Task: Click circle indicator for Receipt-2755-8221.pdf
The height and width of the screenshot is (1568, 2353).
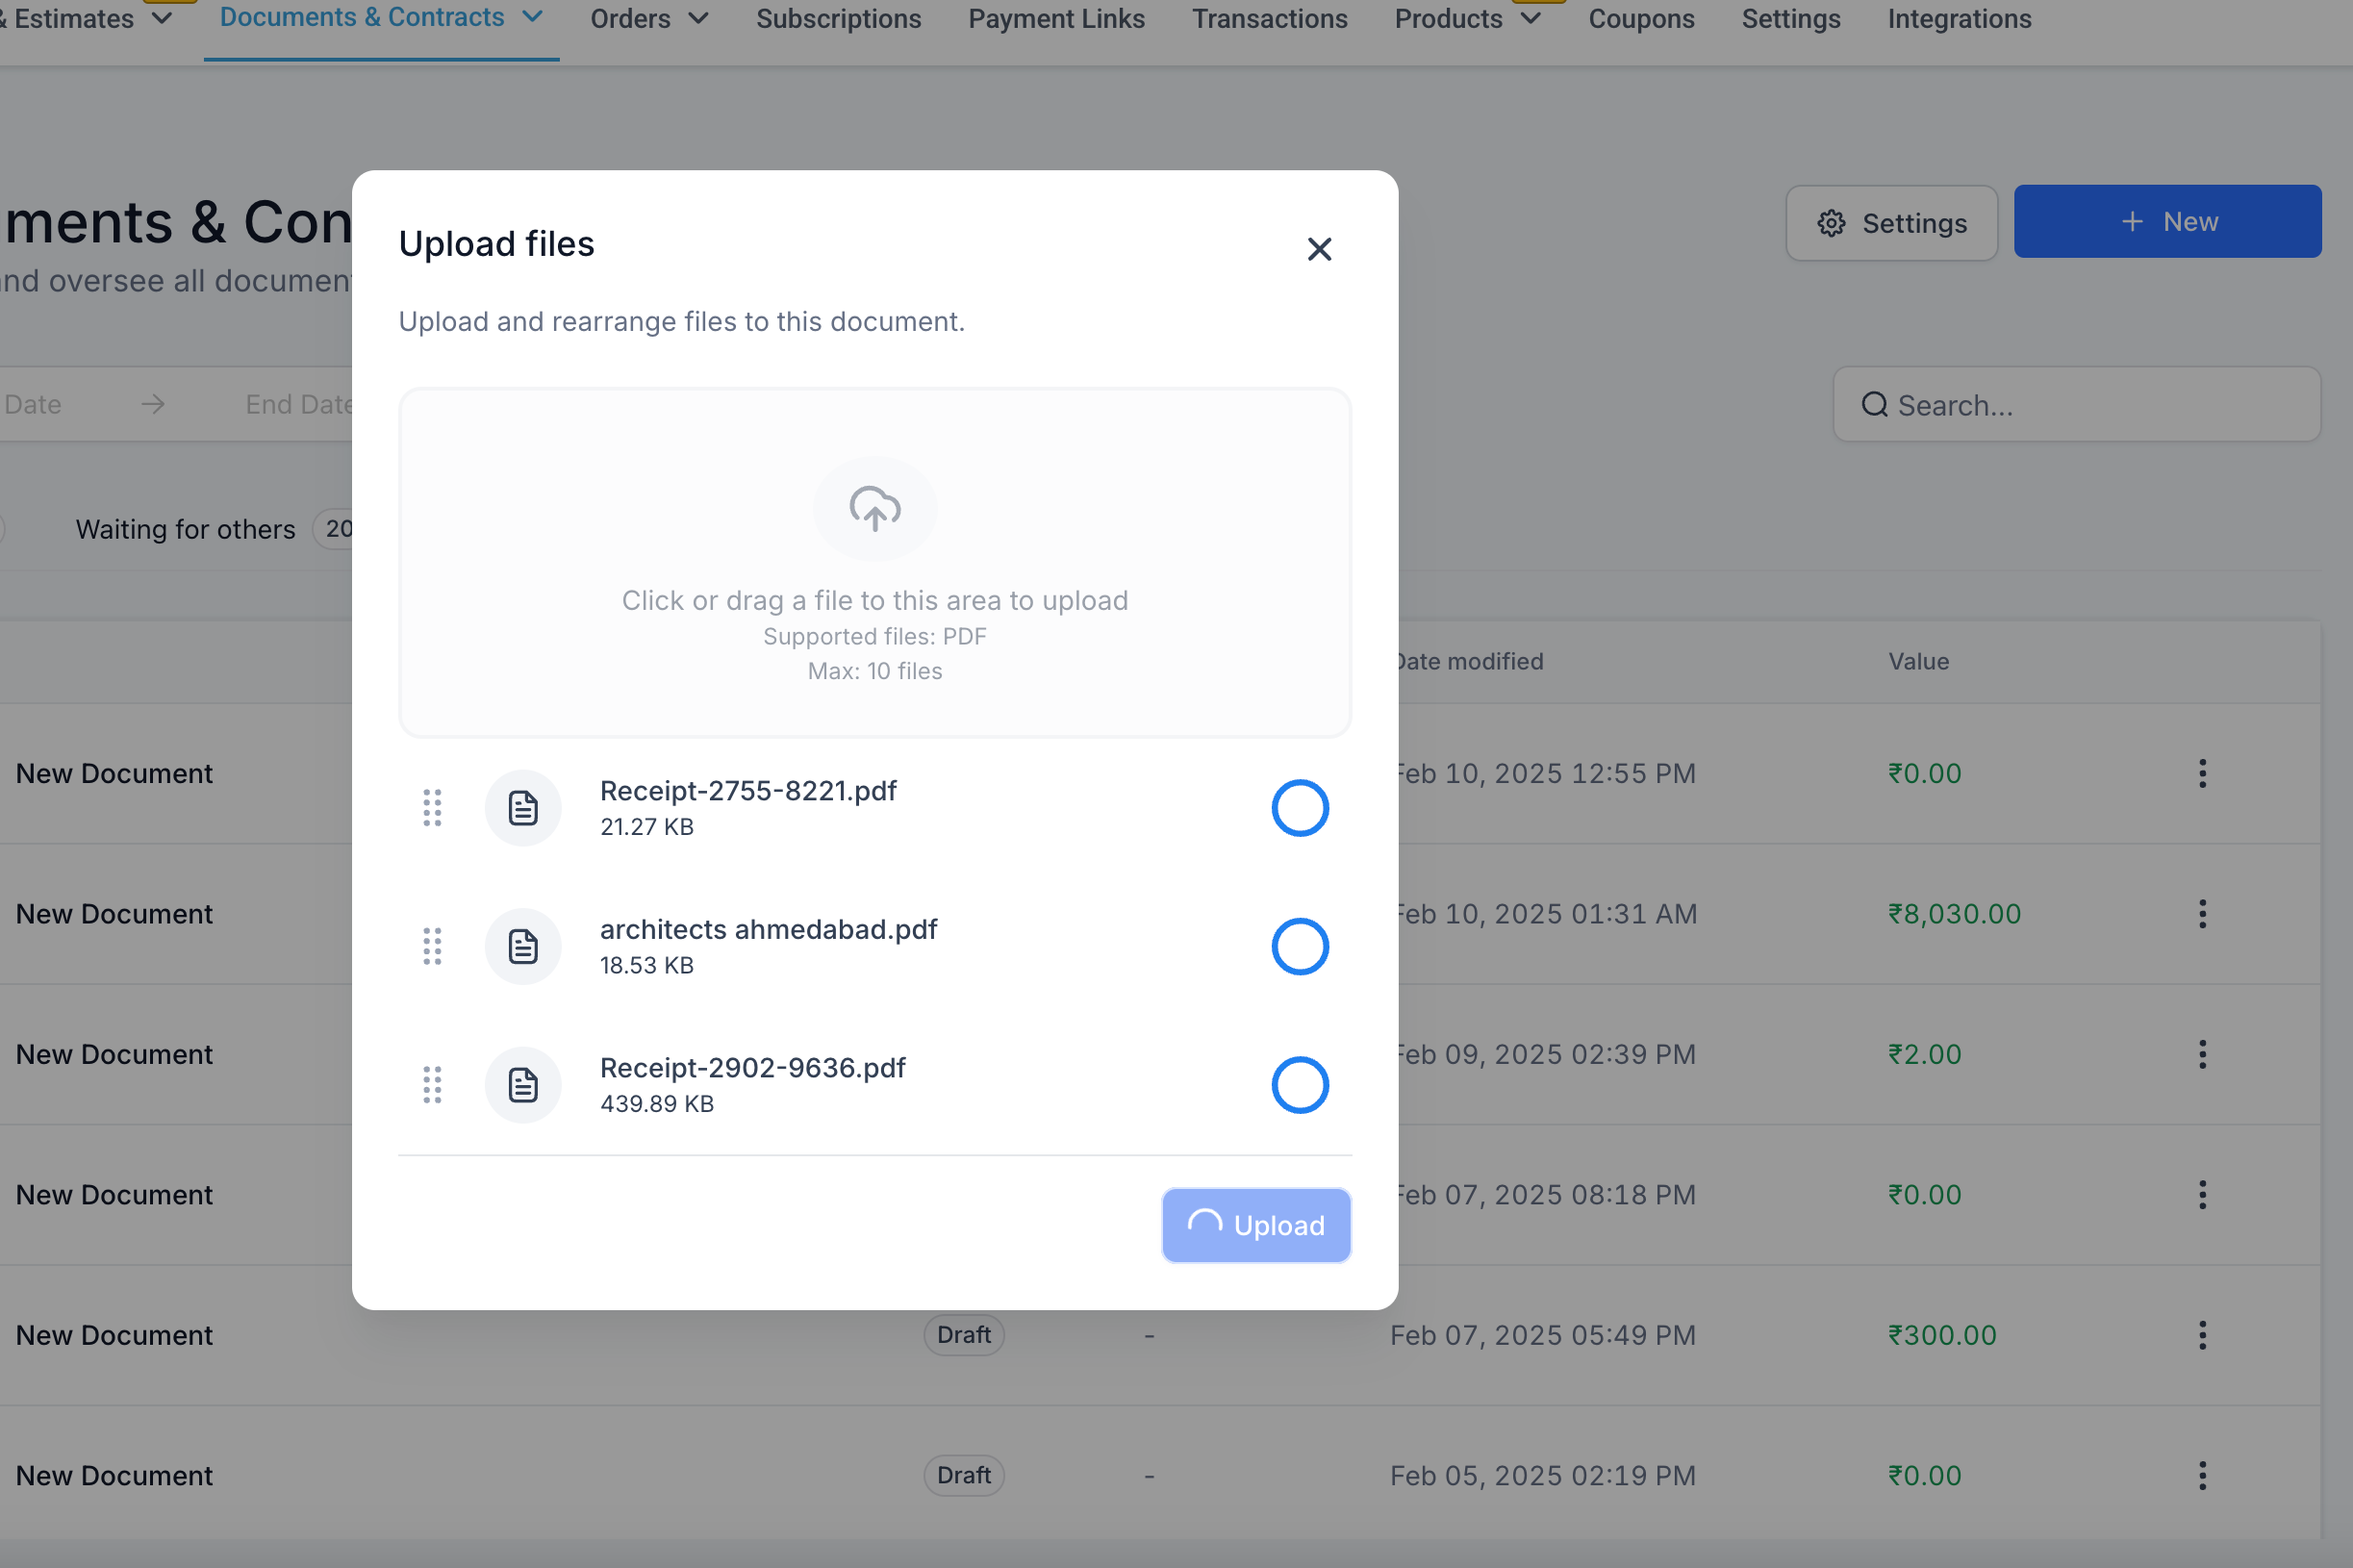Action: (x=1299, y=808)
